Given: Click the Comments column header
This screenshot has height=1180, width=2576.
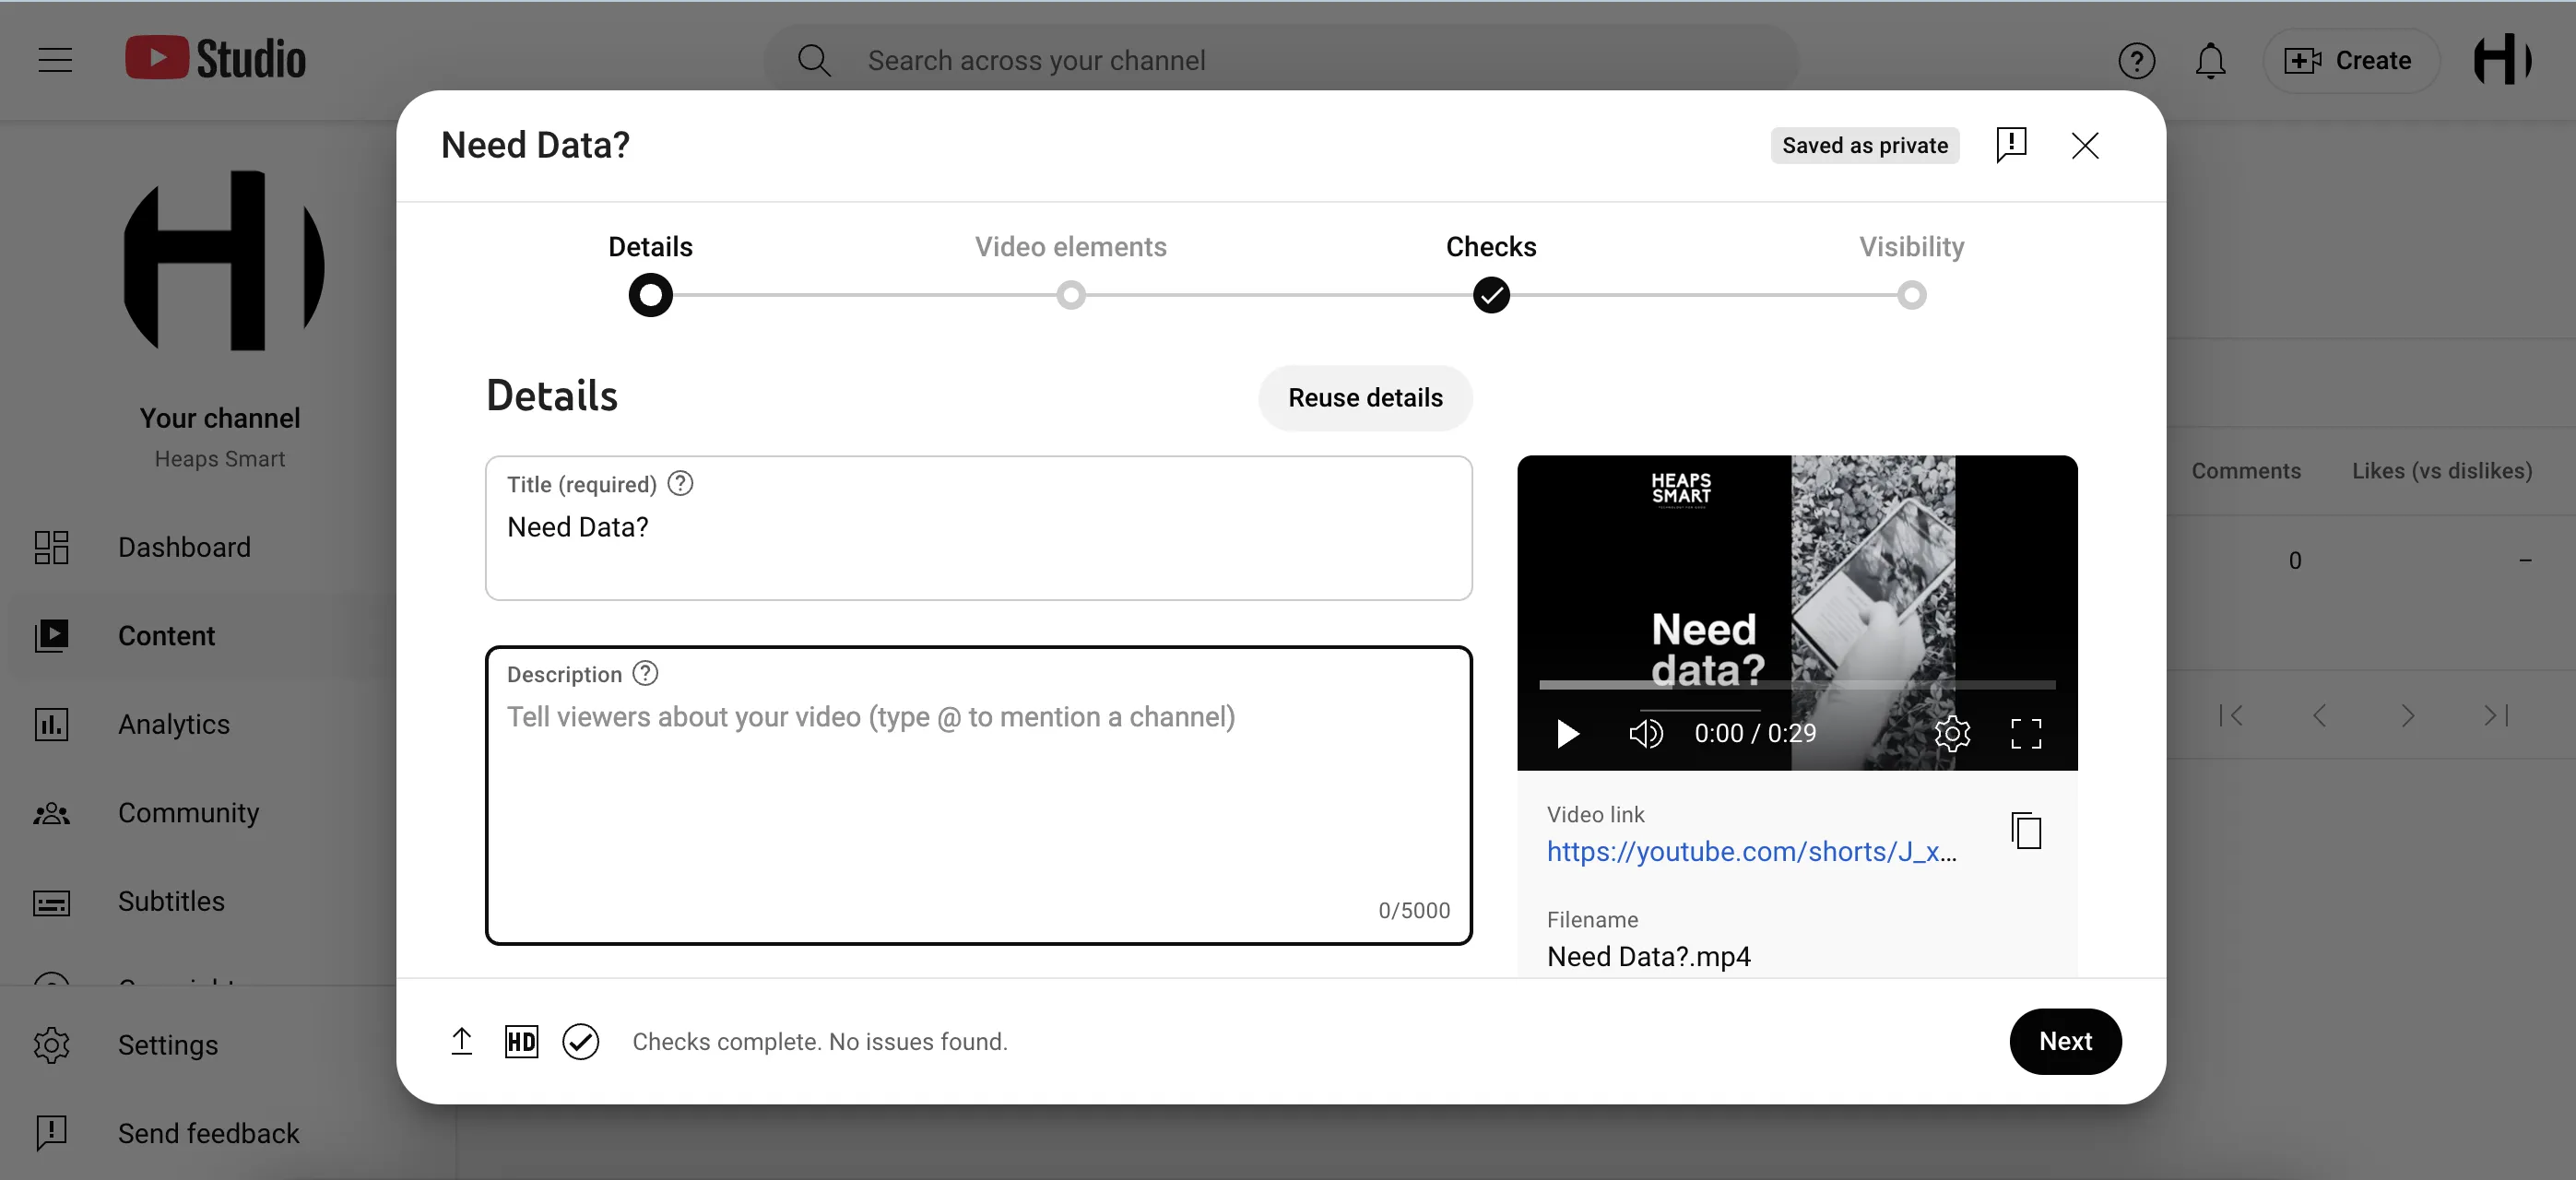Looking at the screenshot, I should (2245, 471).
